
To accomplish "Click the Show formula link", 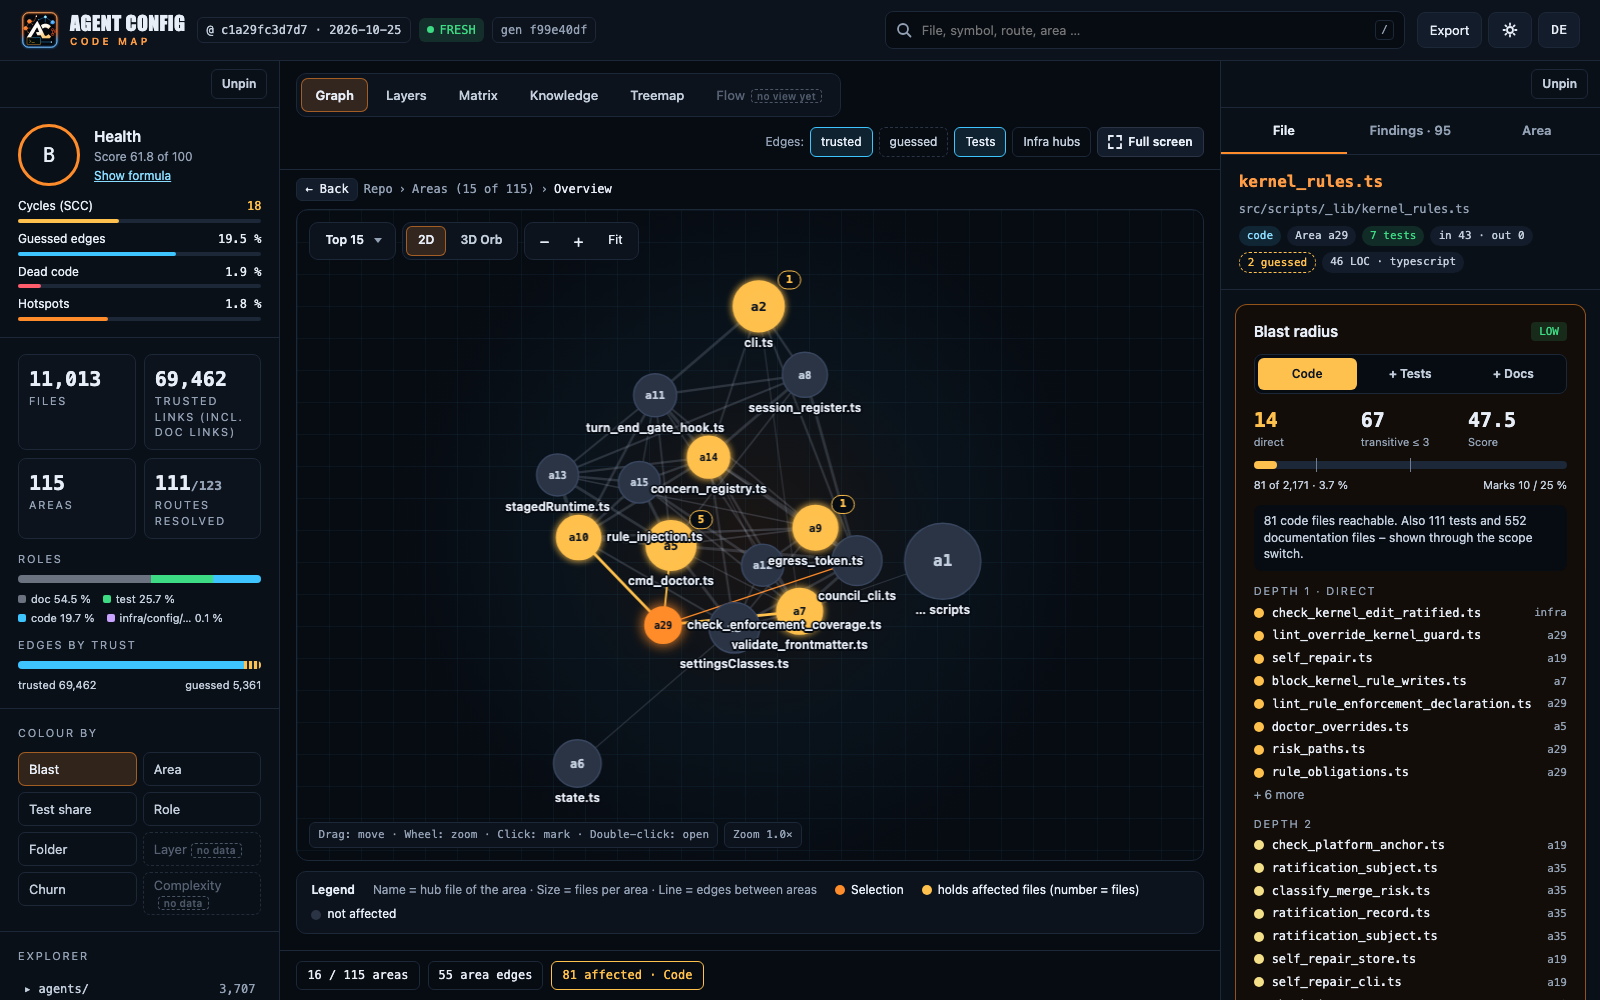I will (x=132, y=176).
